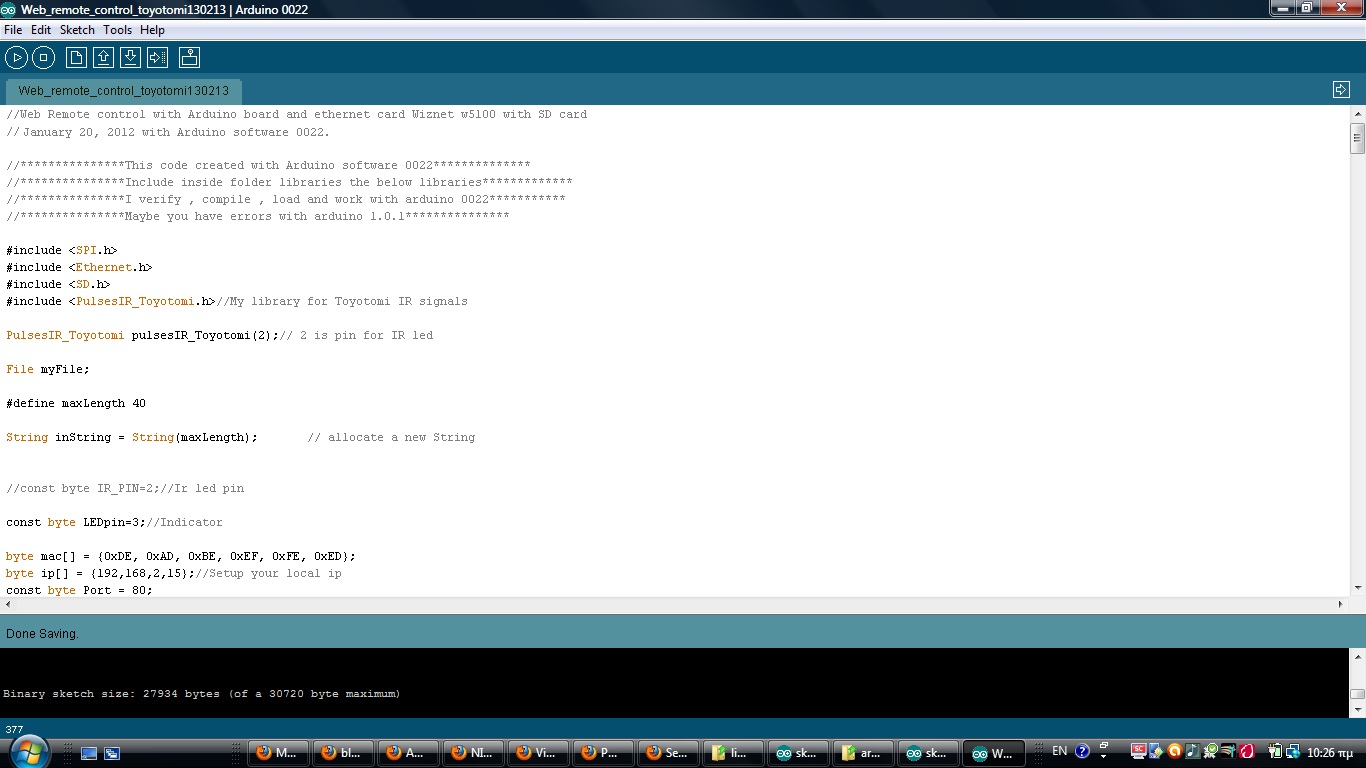Click the line number 377 in the status bar

click(x=14, y=729)
